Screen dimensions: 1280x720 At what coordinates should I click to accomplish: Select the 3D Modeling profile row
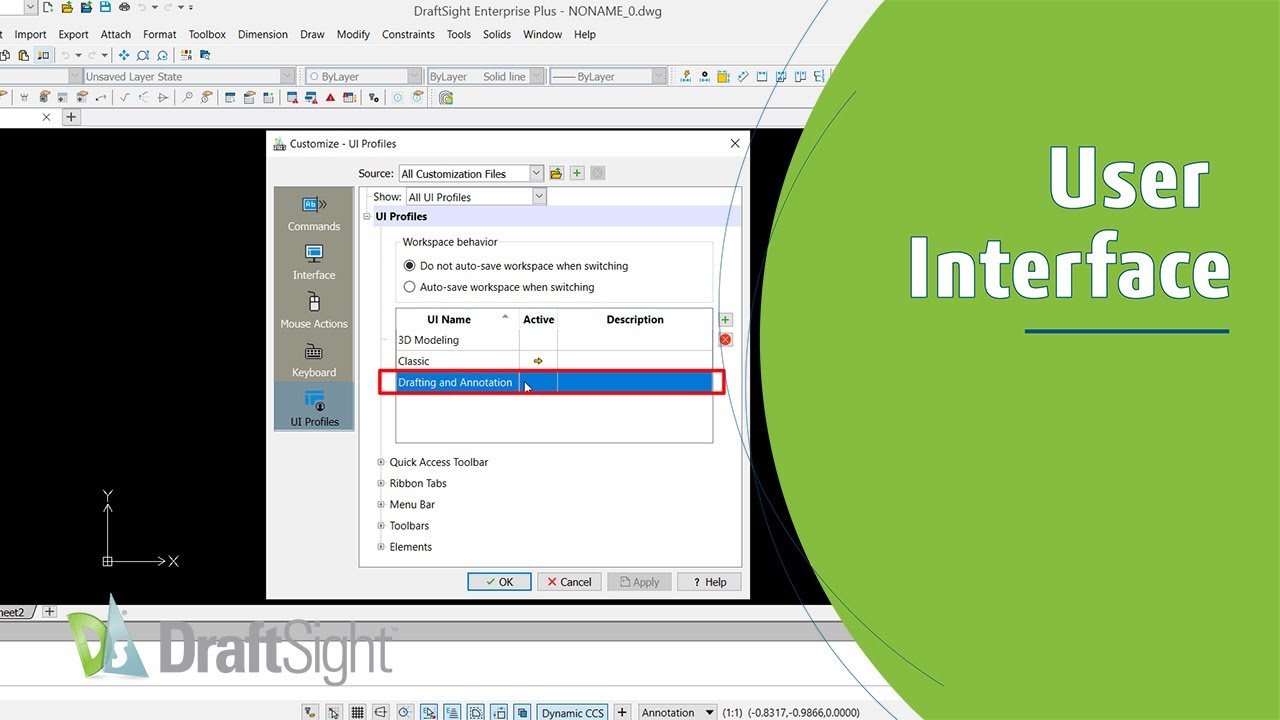554,340
